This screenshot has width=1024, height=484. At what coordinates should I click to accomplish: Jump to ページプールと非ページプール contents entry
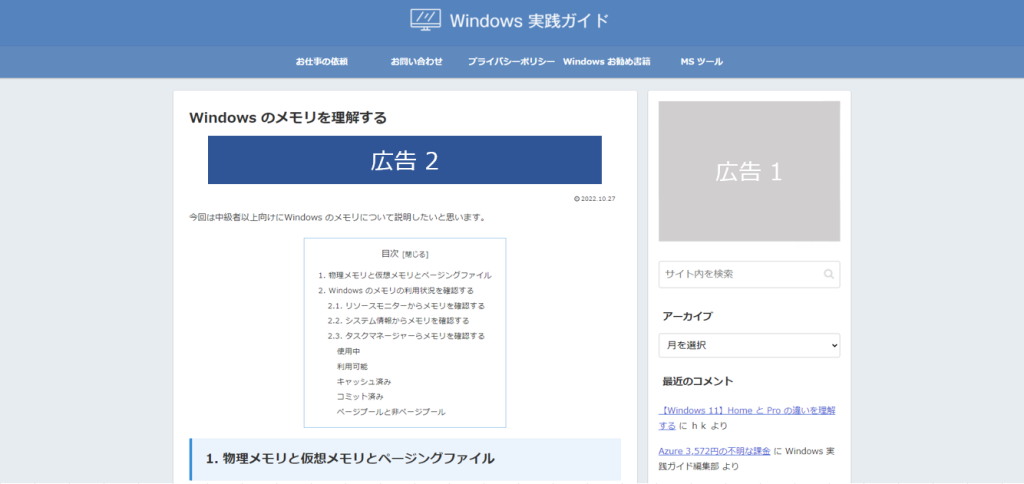tap(391, 412)
